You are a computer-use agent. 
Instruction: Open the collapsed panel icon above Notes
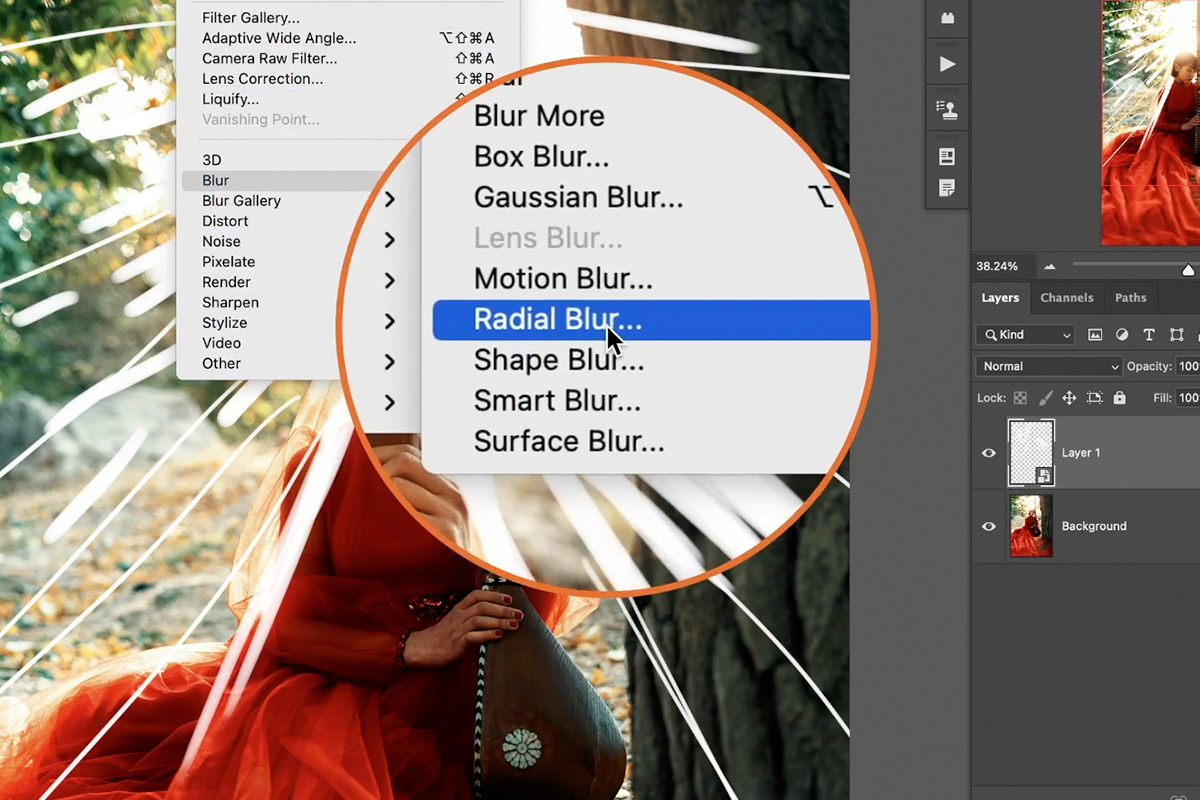948,157
